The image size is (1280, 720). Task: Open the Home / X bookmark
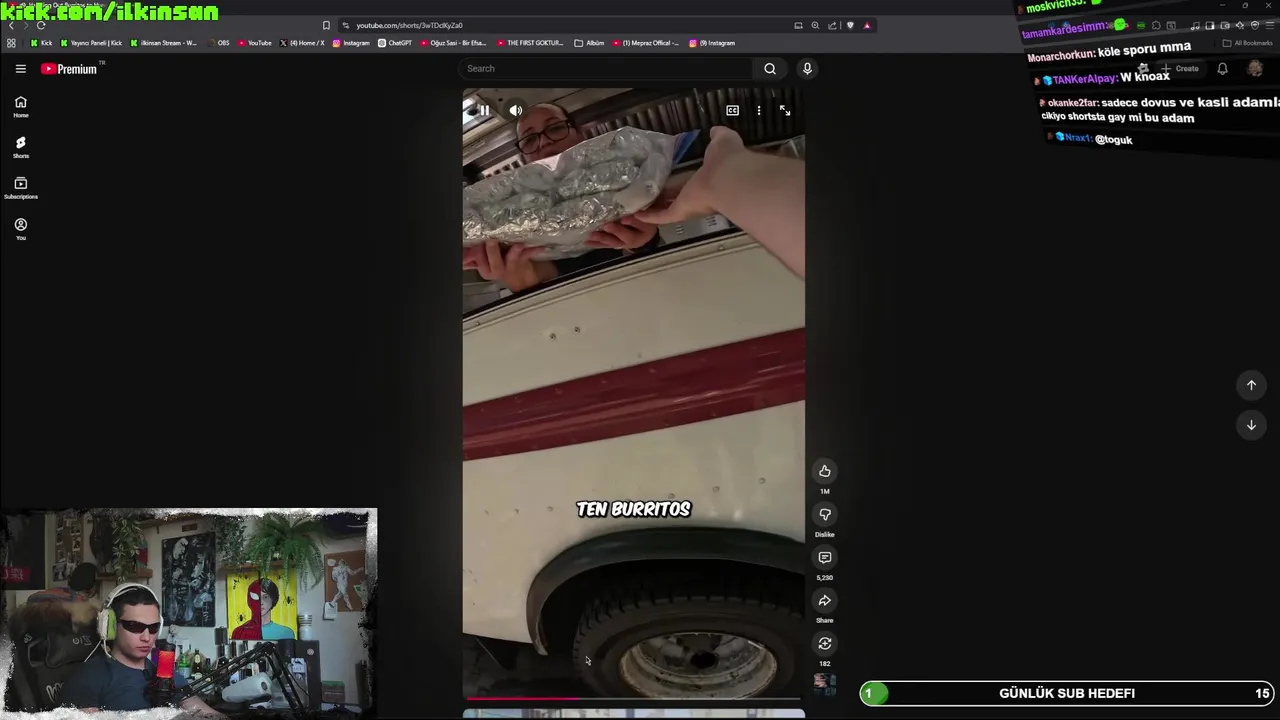point(302,43)
